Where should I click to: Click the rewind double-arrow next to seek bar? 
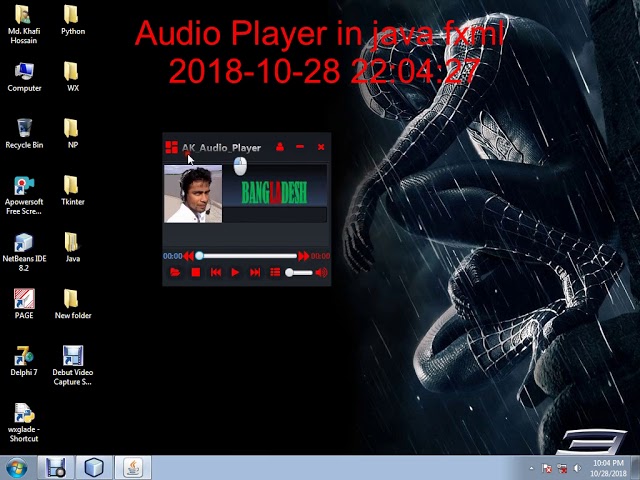click(188, 256)
